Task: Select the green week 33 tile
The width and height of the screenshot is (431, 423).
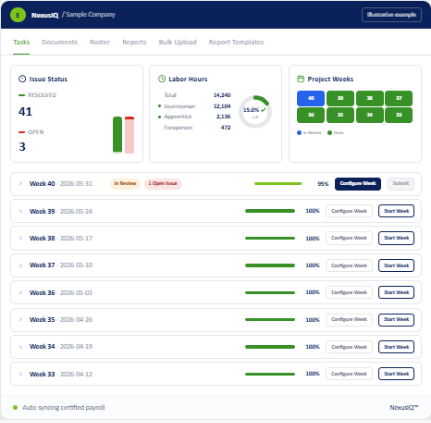Action: 399,115
